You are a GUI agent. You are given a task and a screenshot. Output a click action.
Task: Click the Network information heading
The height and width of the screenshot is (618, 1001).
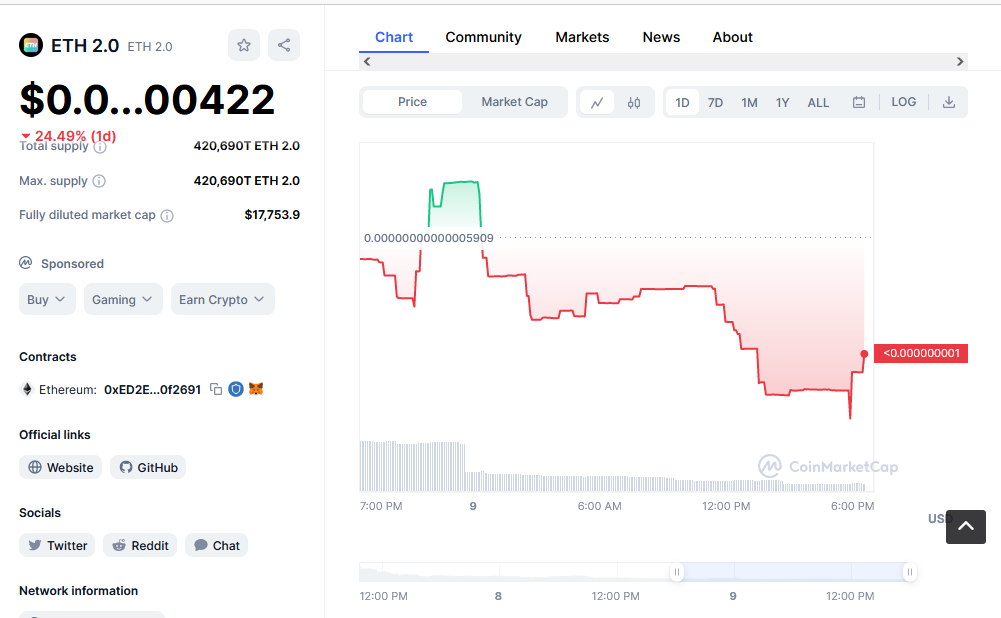[x=79, y=591]
